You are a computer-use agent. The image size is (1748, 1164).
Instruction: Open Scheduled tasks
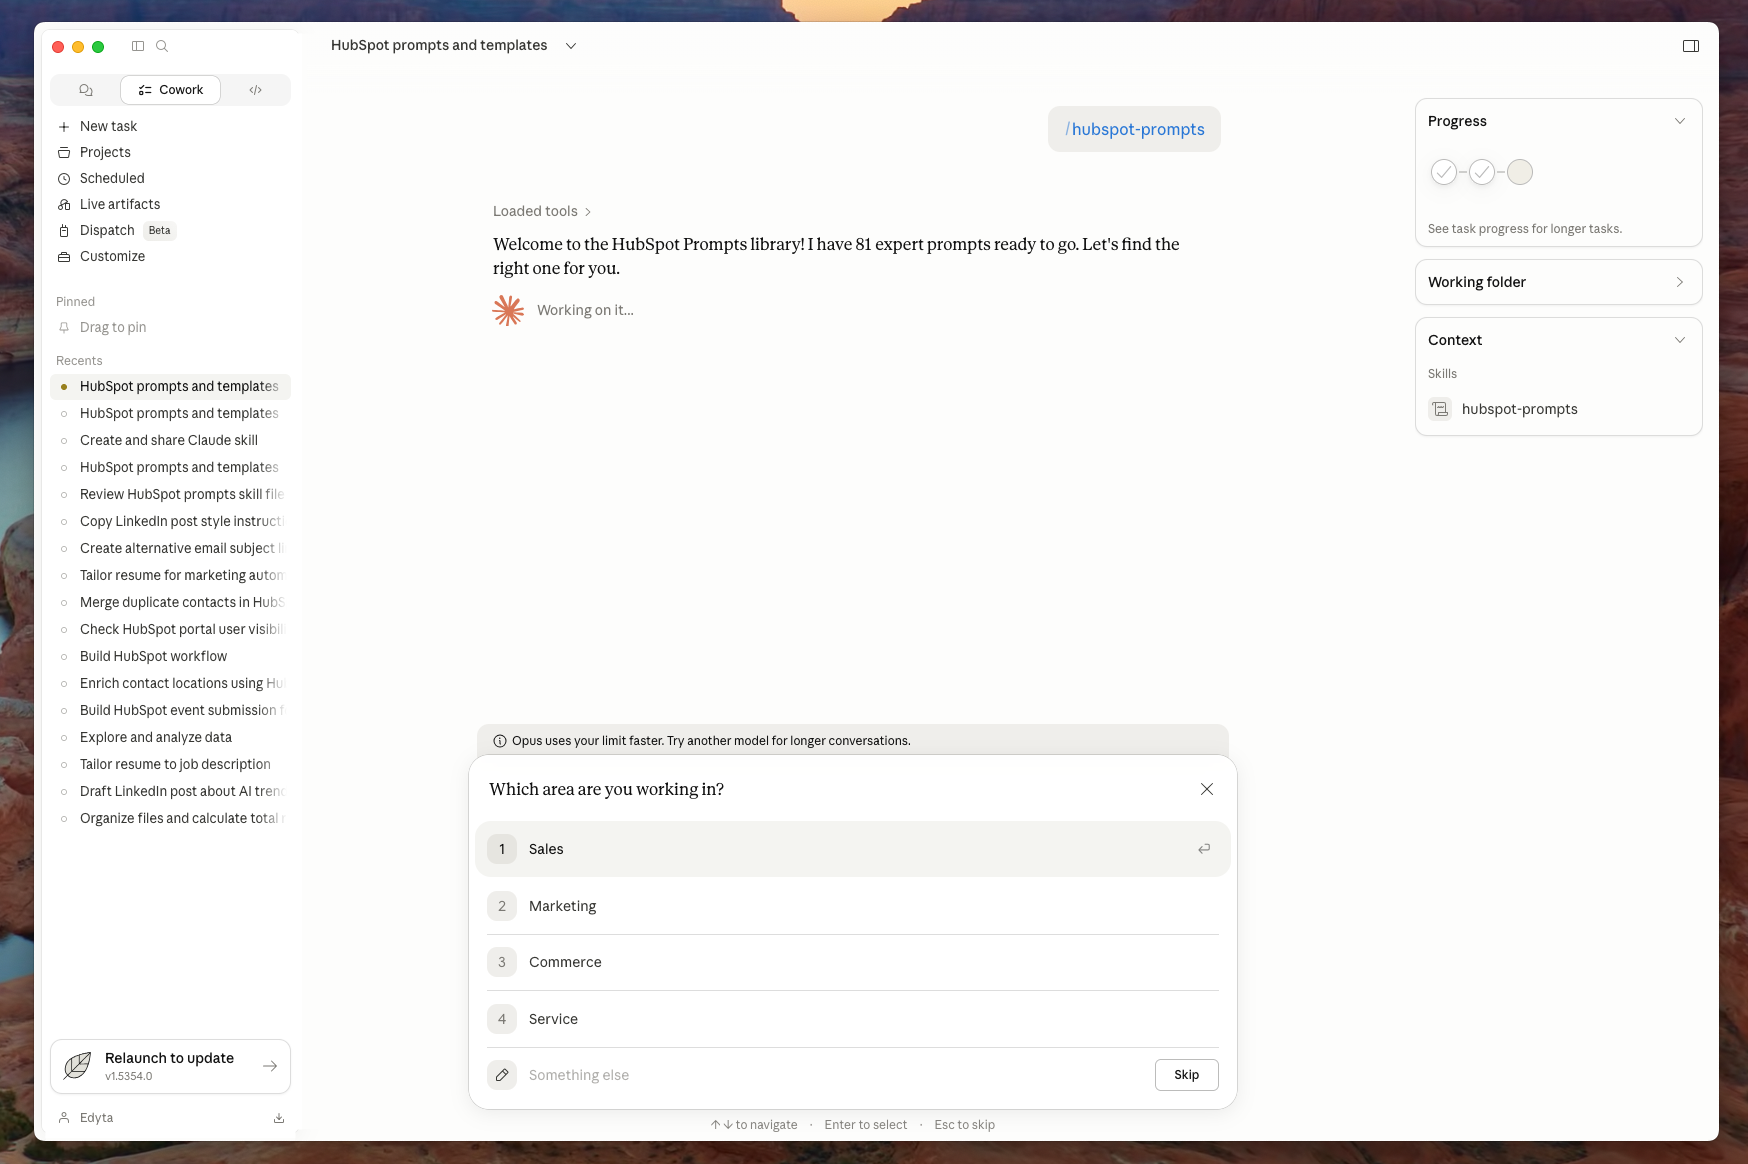click(x=170, y=178)
